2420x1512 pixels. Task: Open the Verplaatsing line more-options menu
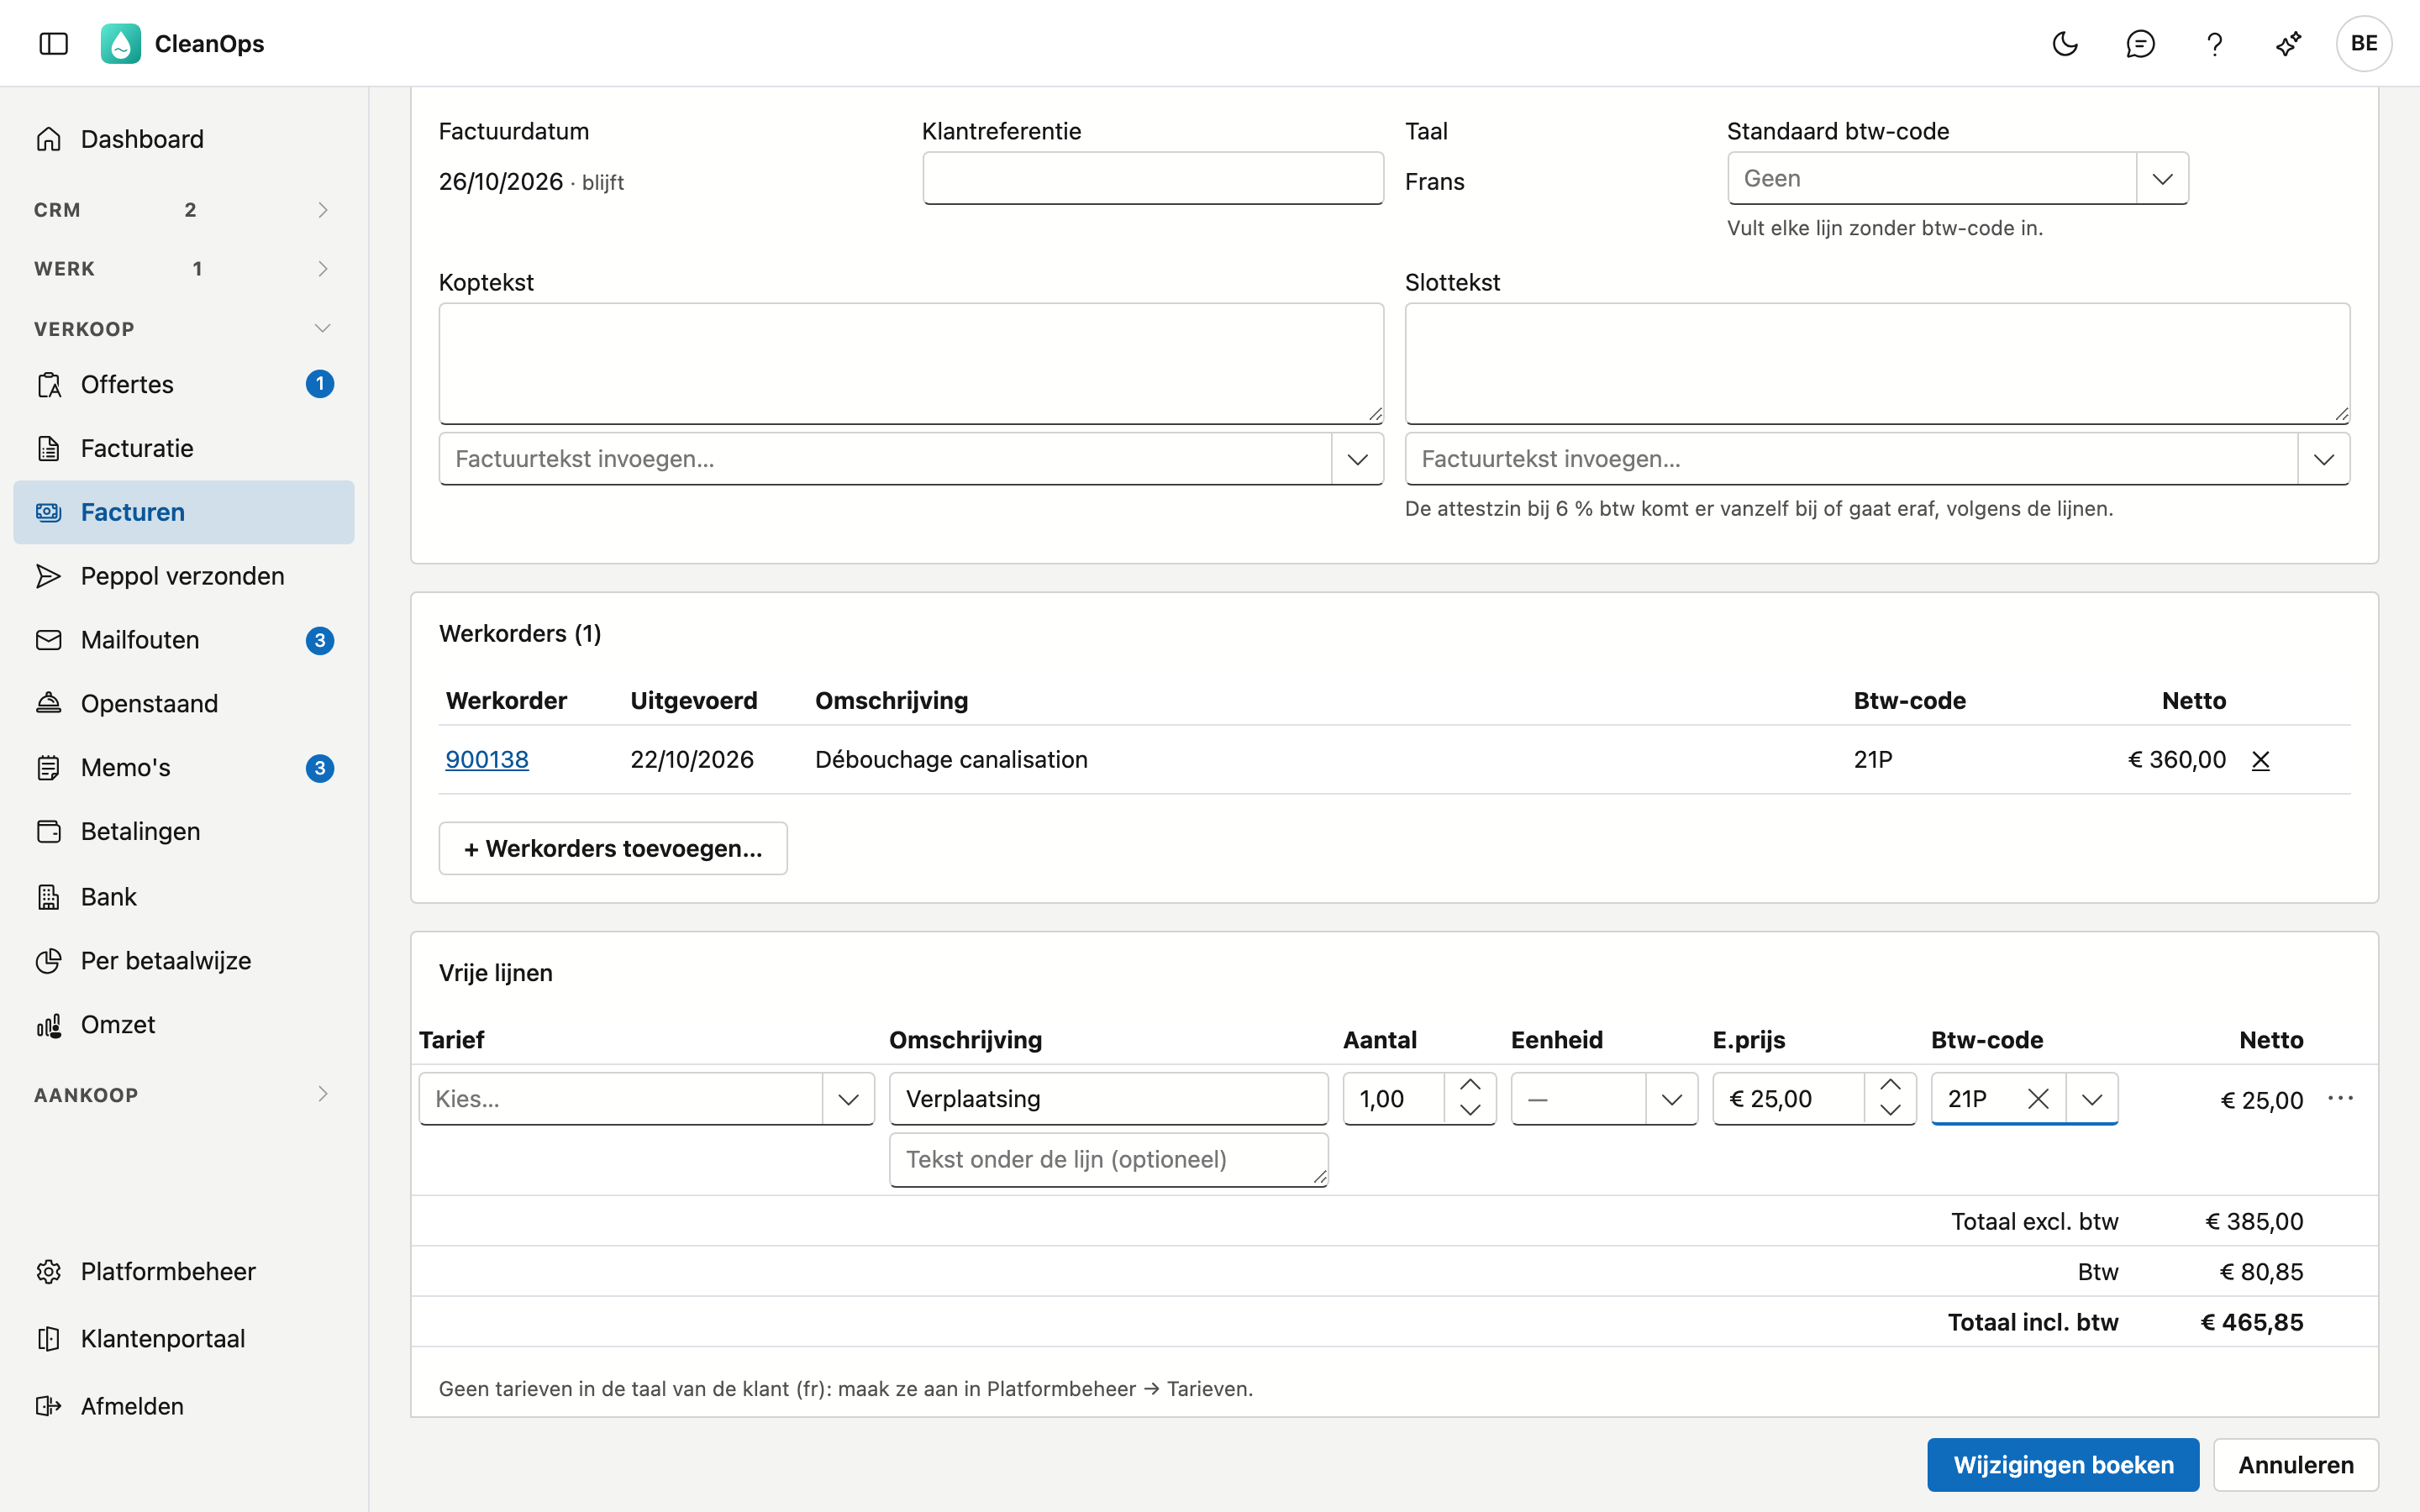(2340, 1098)
